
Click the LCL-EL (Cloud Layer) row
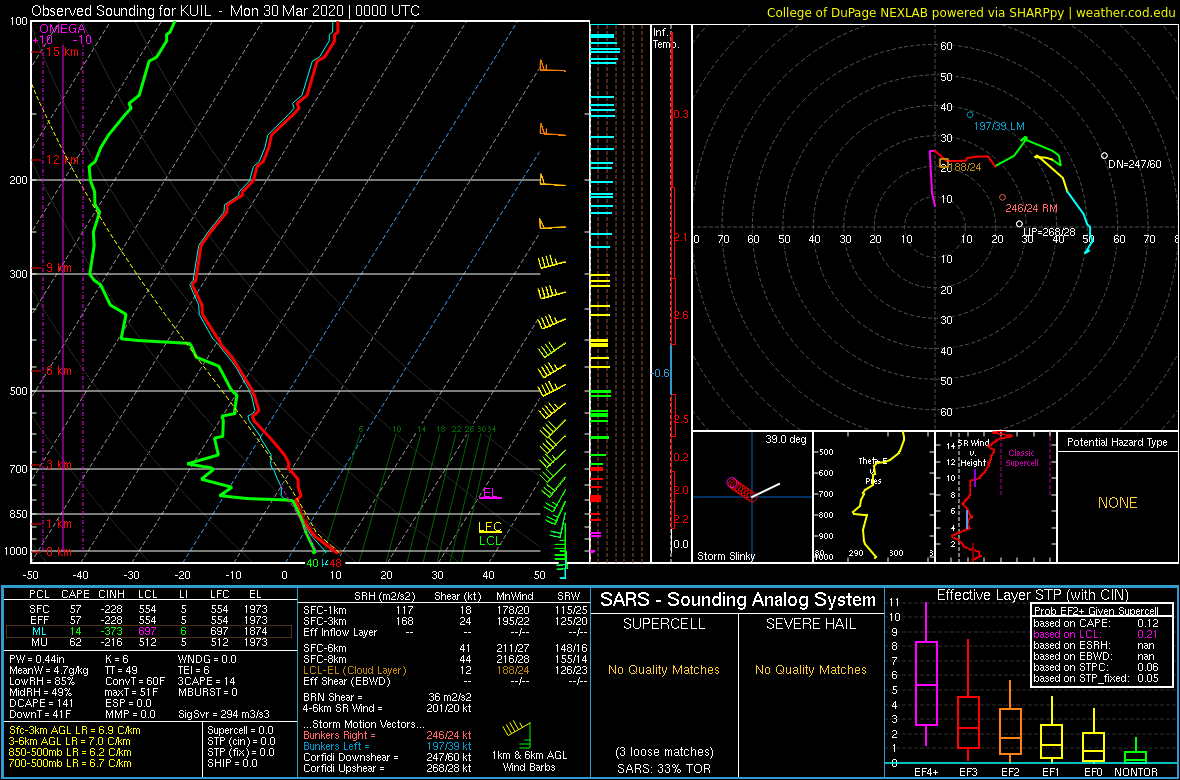[x=446, y=670]
